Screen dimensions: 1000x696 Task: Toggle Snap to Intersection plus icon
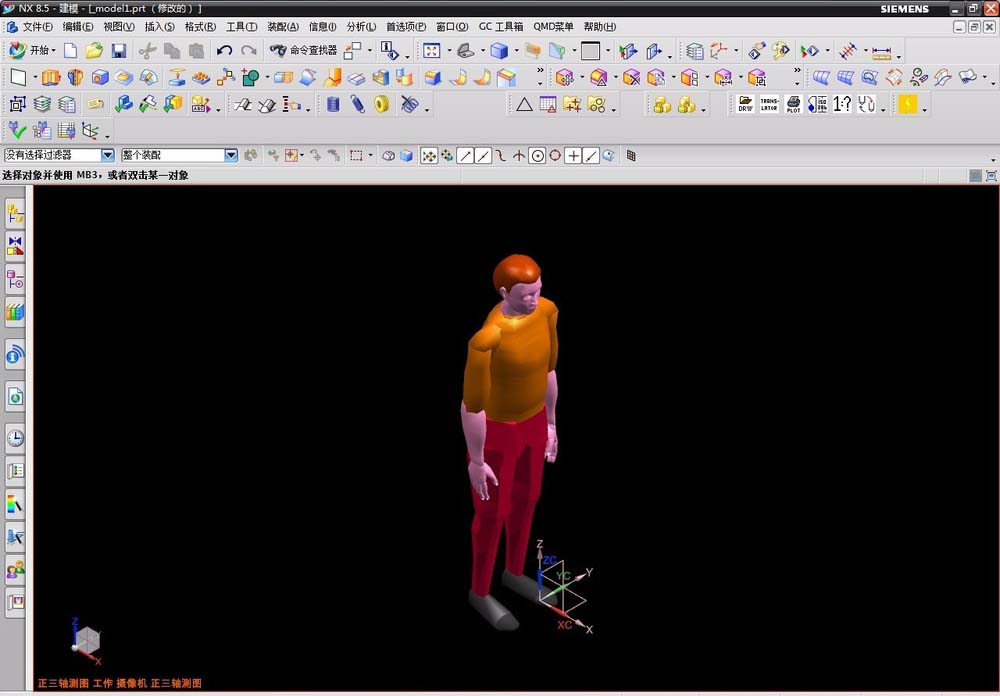(x=573, y=156)
